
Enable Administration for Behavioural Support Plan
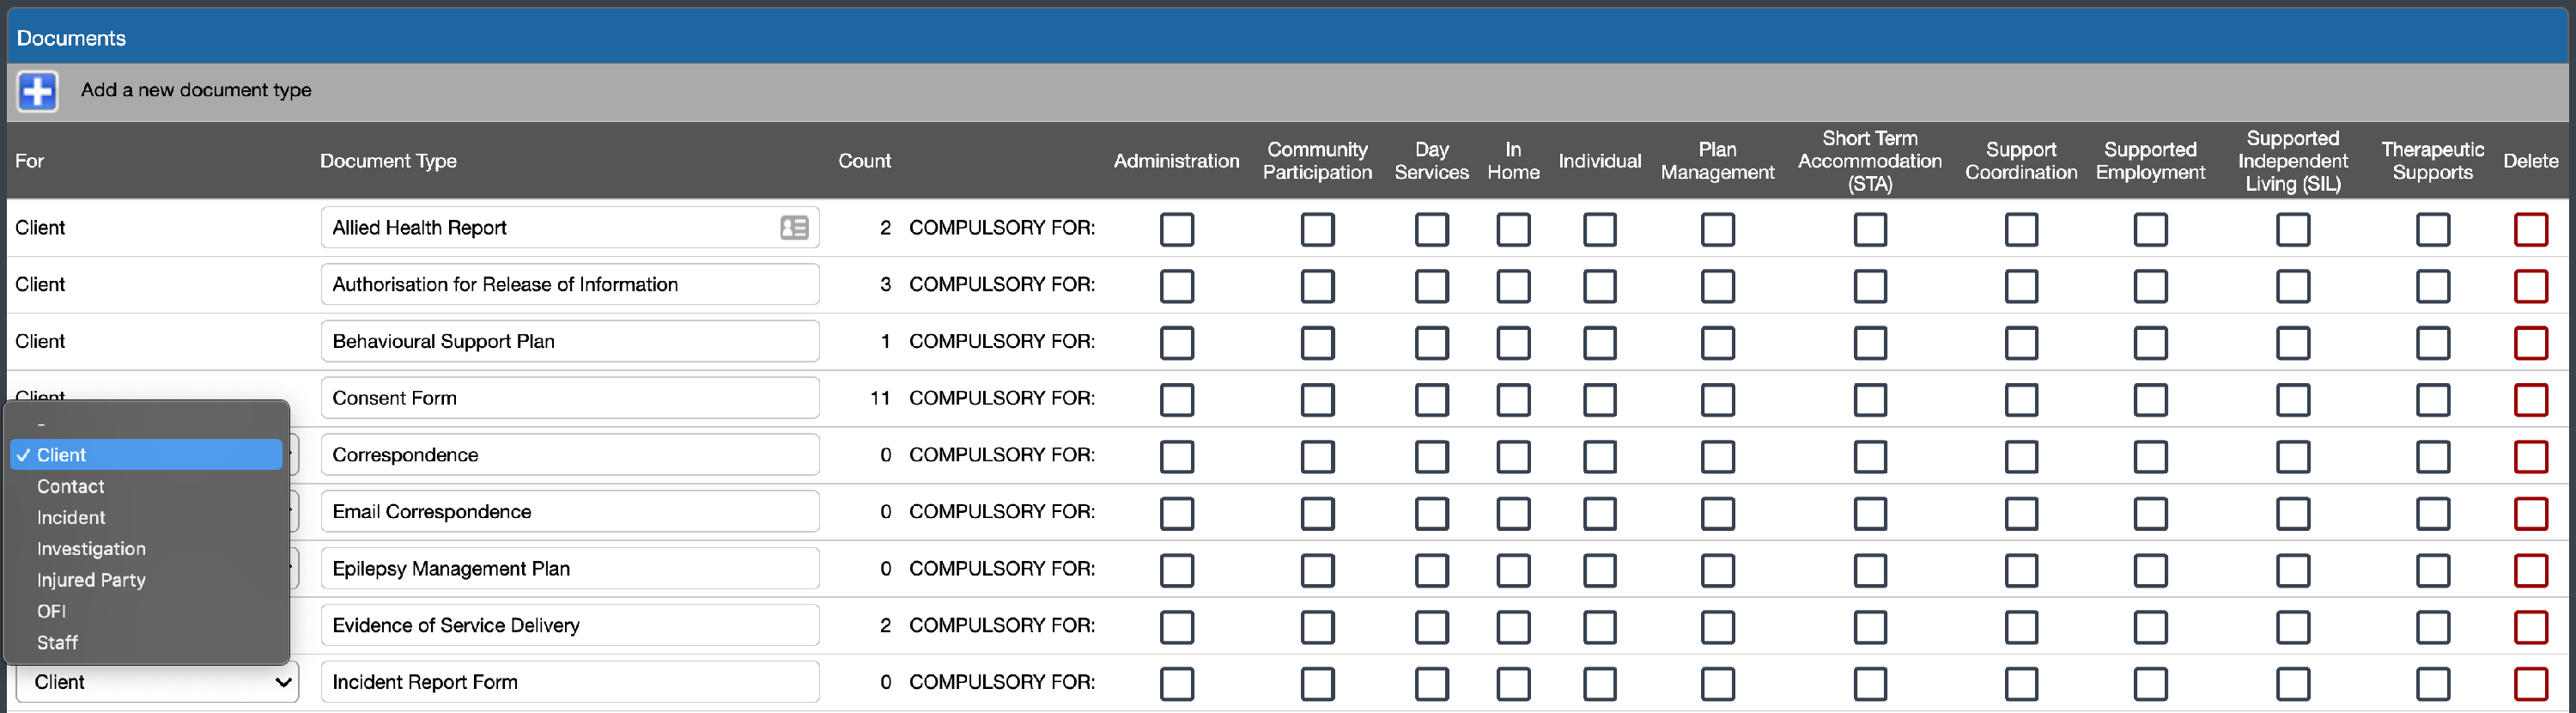pyautogui.click(x=1176, y=342)
